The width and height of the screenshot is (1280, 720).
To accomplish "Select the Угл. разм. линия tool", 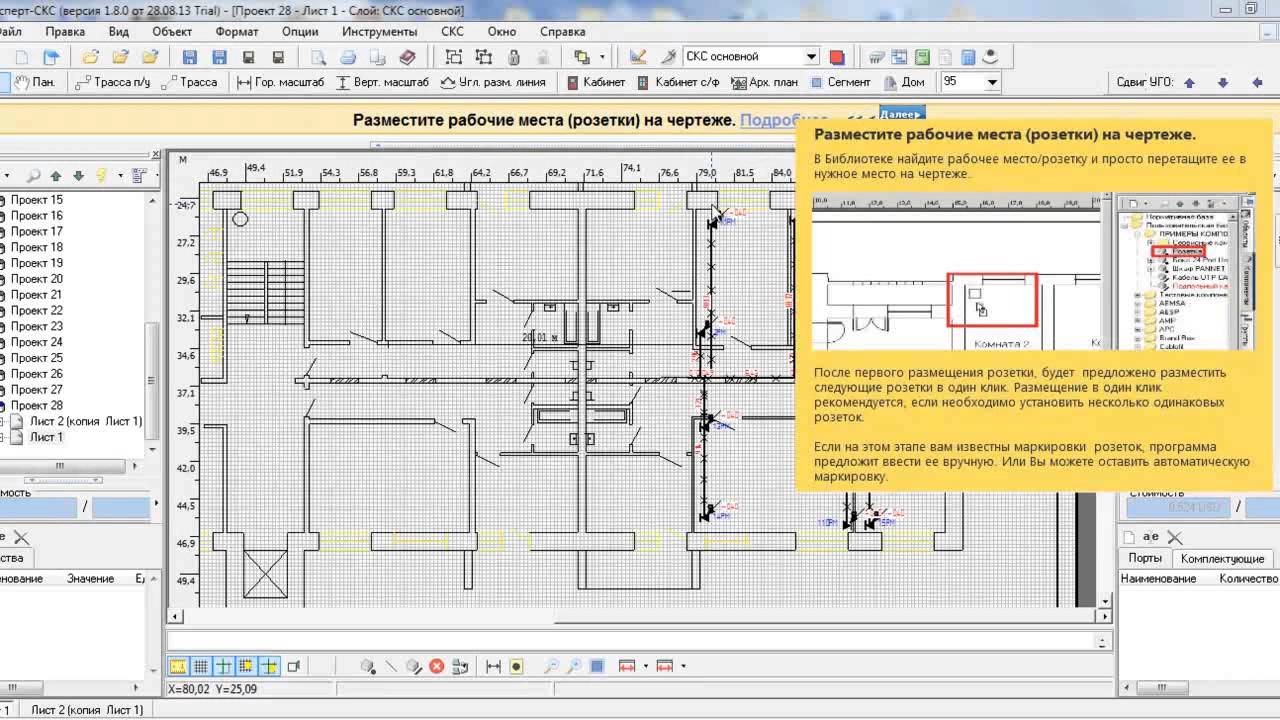I will 493,82.
